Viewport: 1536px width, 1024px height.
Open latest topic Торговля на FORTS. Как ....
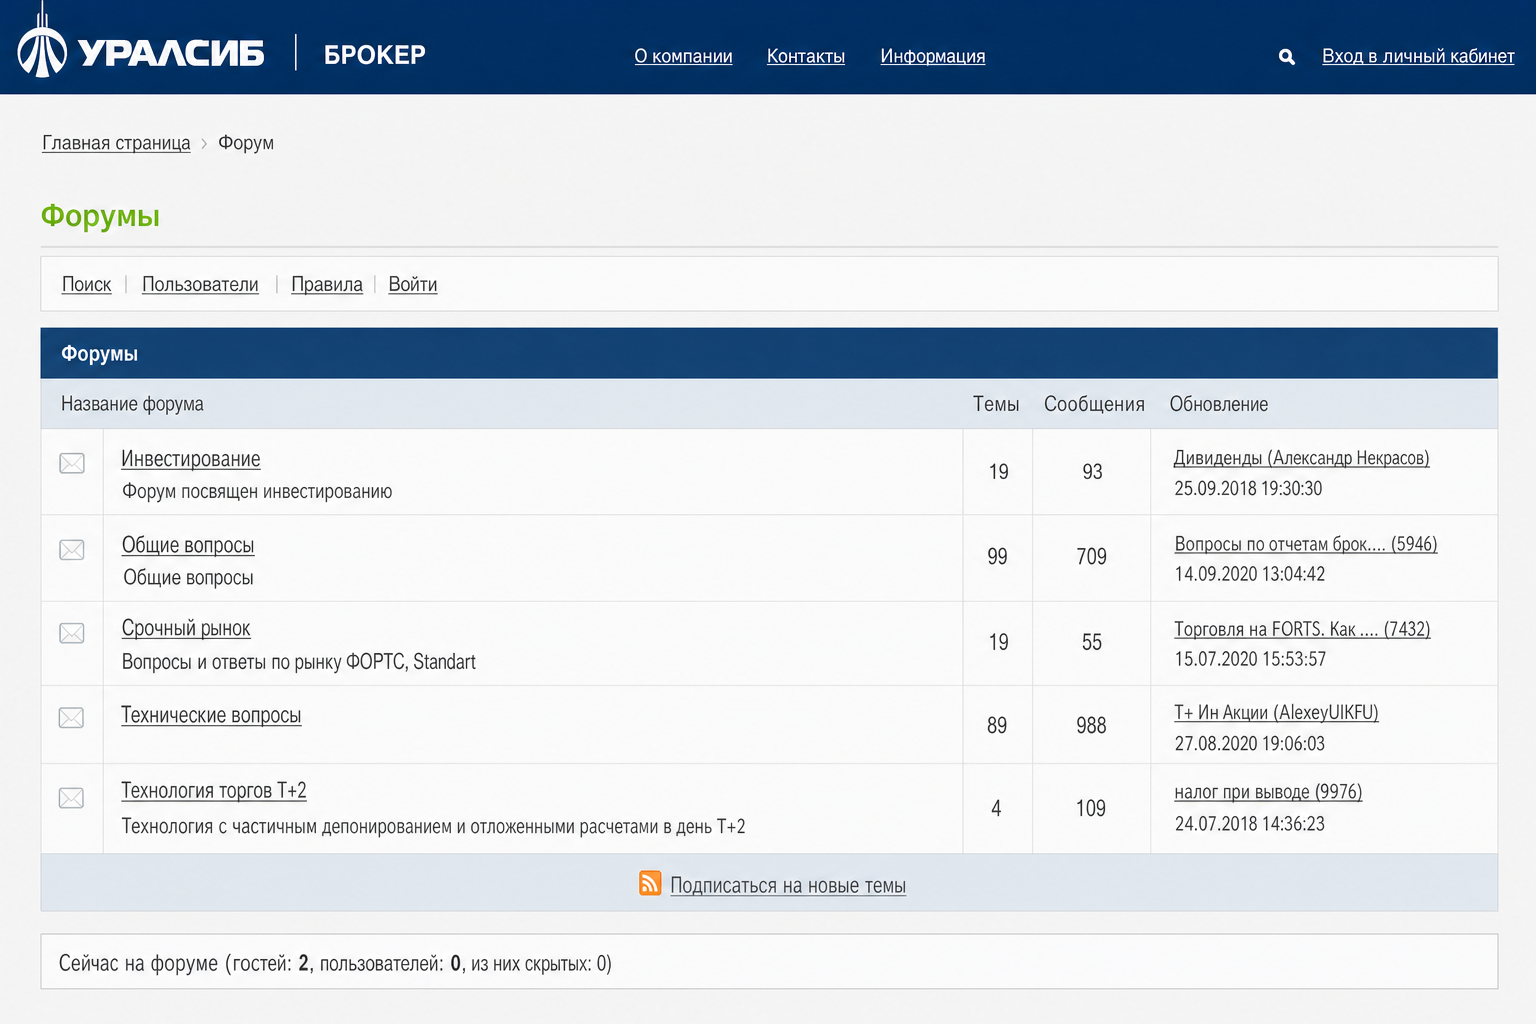[x=1303, y=629]
